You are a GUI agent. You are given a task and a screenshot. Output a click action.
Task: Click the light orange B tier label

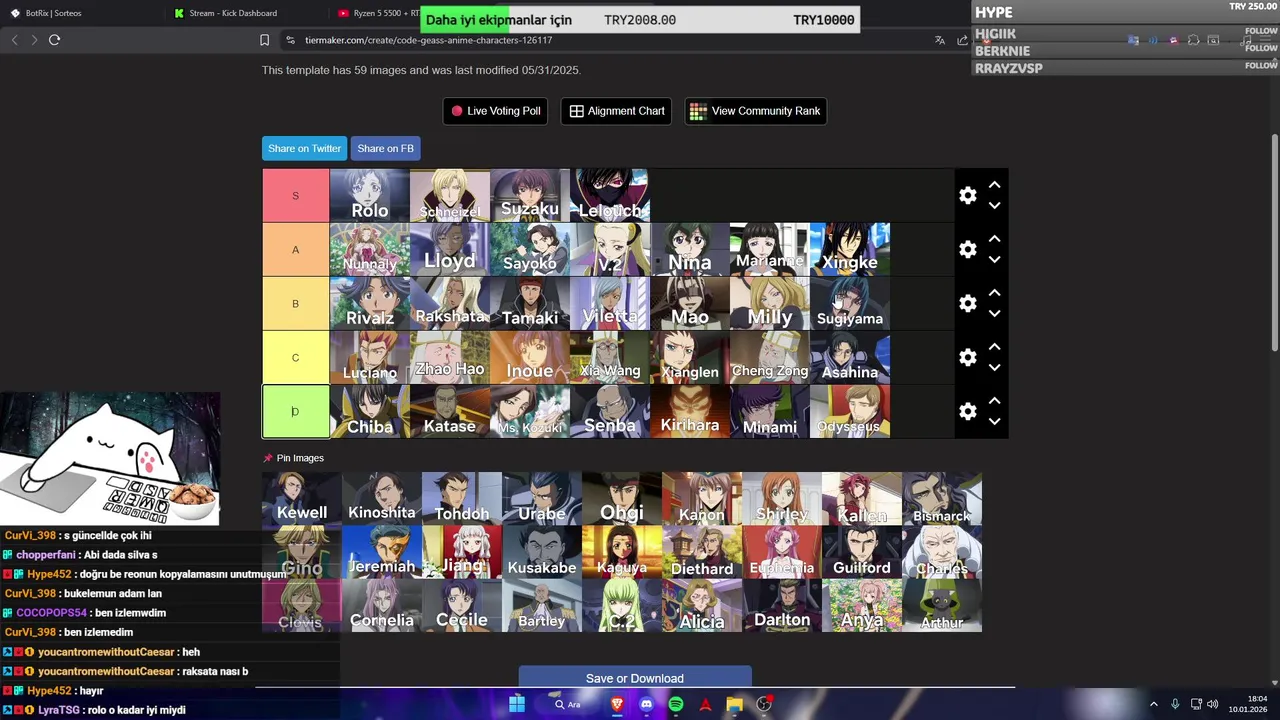[295, 303]
